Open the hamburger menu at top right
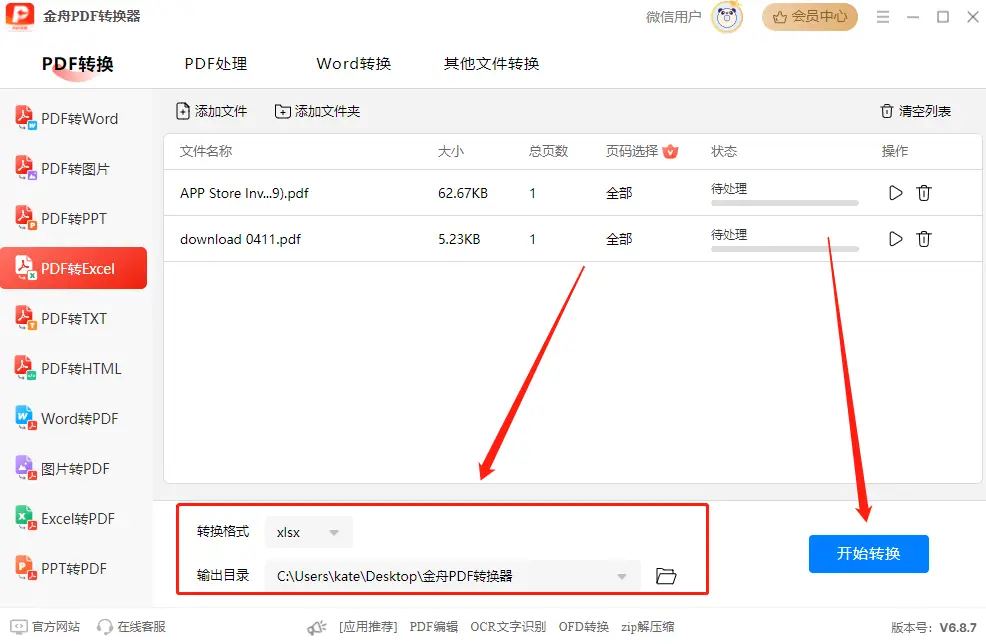This screenshot has width=986, height=644. (x=884, y=17)
